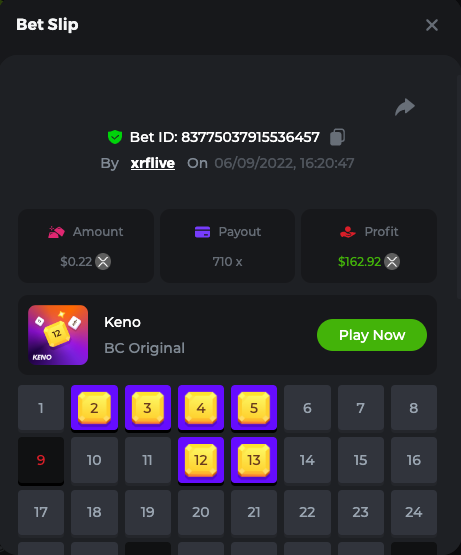Viewport: 461px width, 555px height.
Task: Click the green verified shield icon
Action: [x=115, y=137]
